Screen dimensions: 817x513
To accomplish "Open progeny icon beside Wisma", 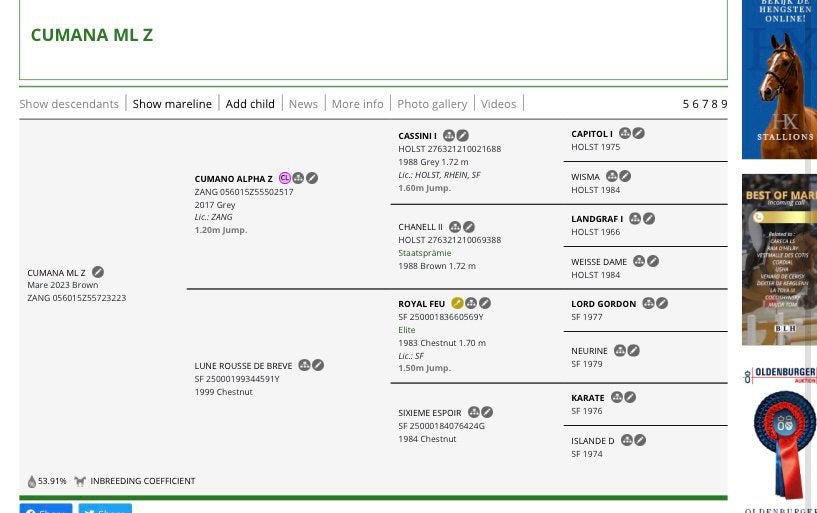I will click(x=612, y=176).
